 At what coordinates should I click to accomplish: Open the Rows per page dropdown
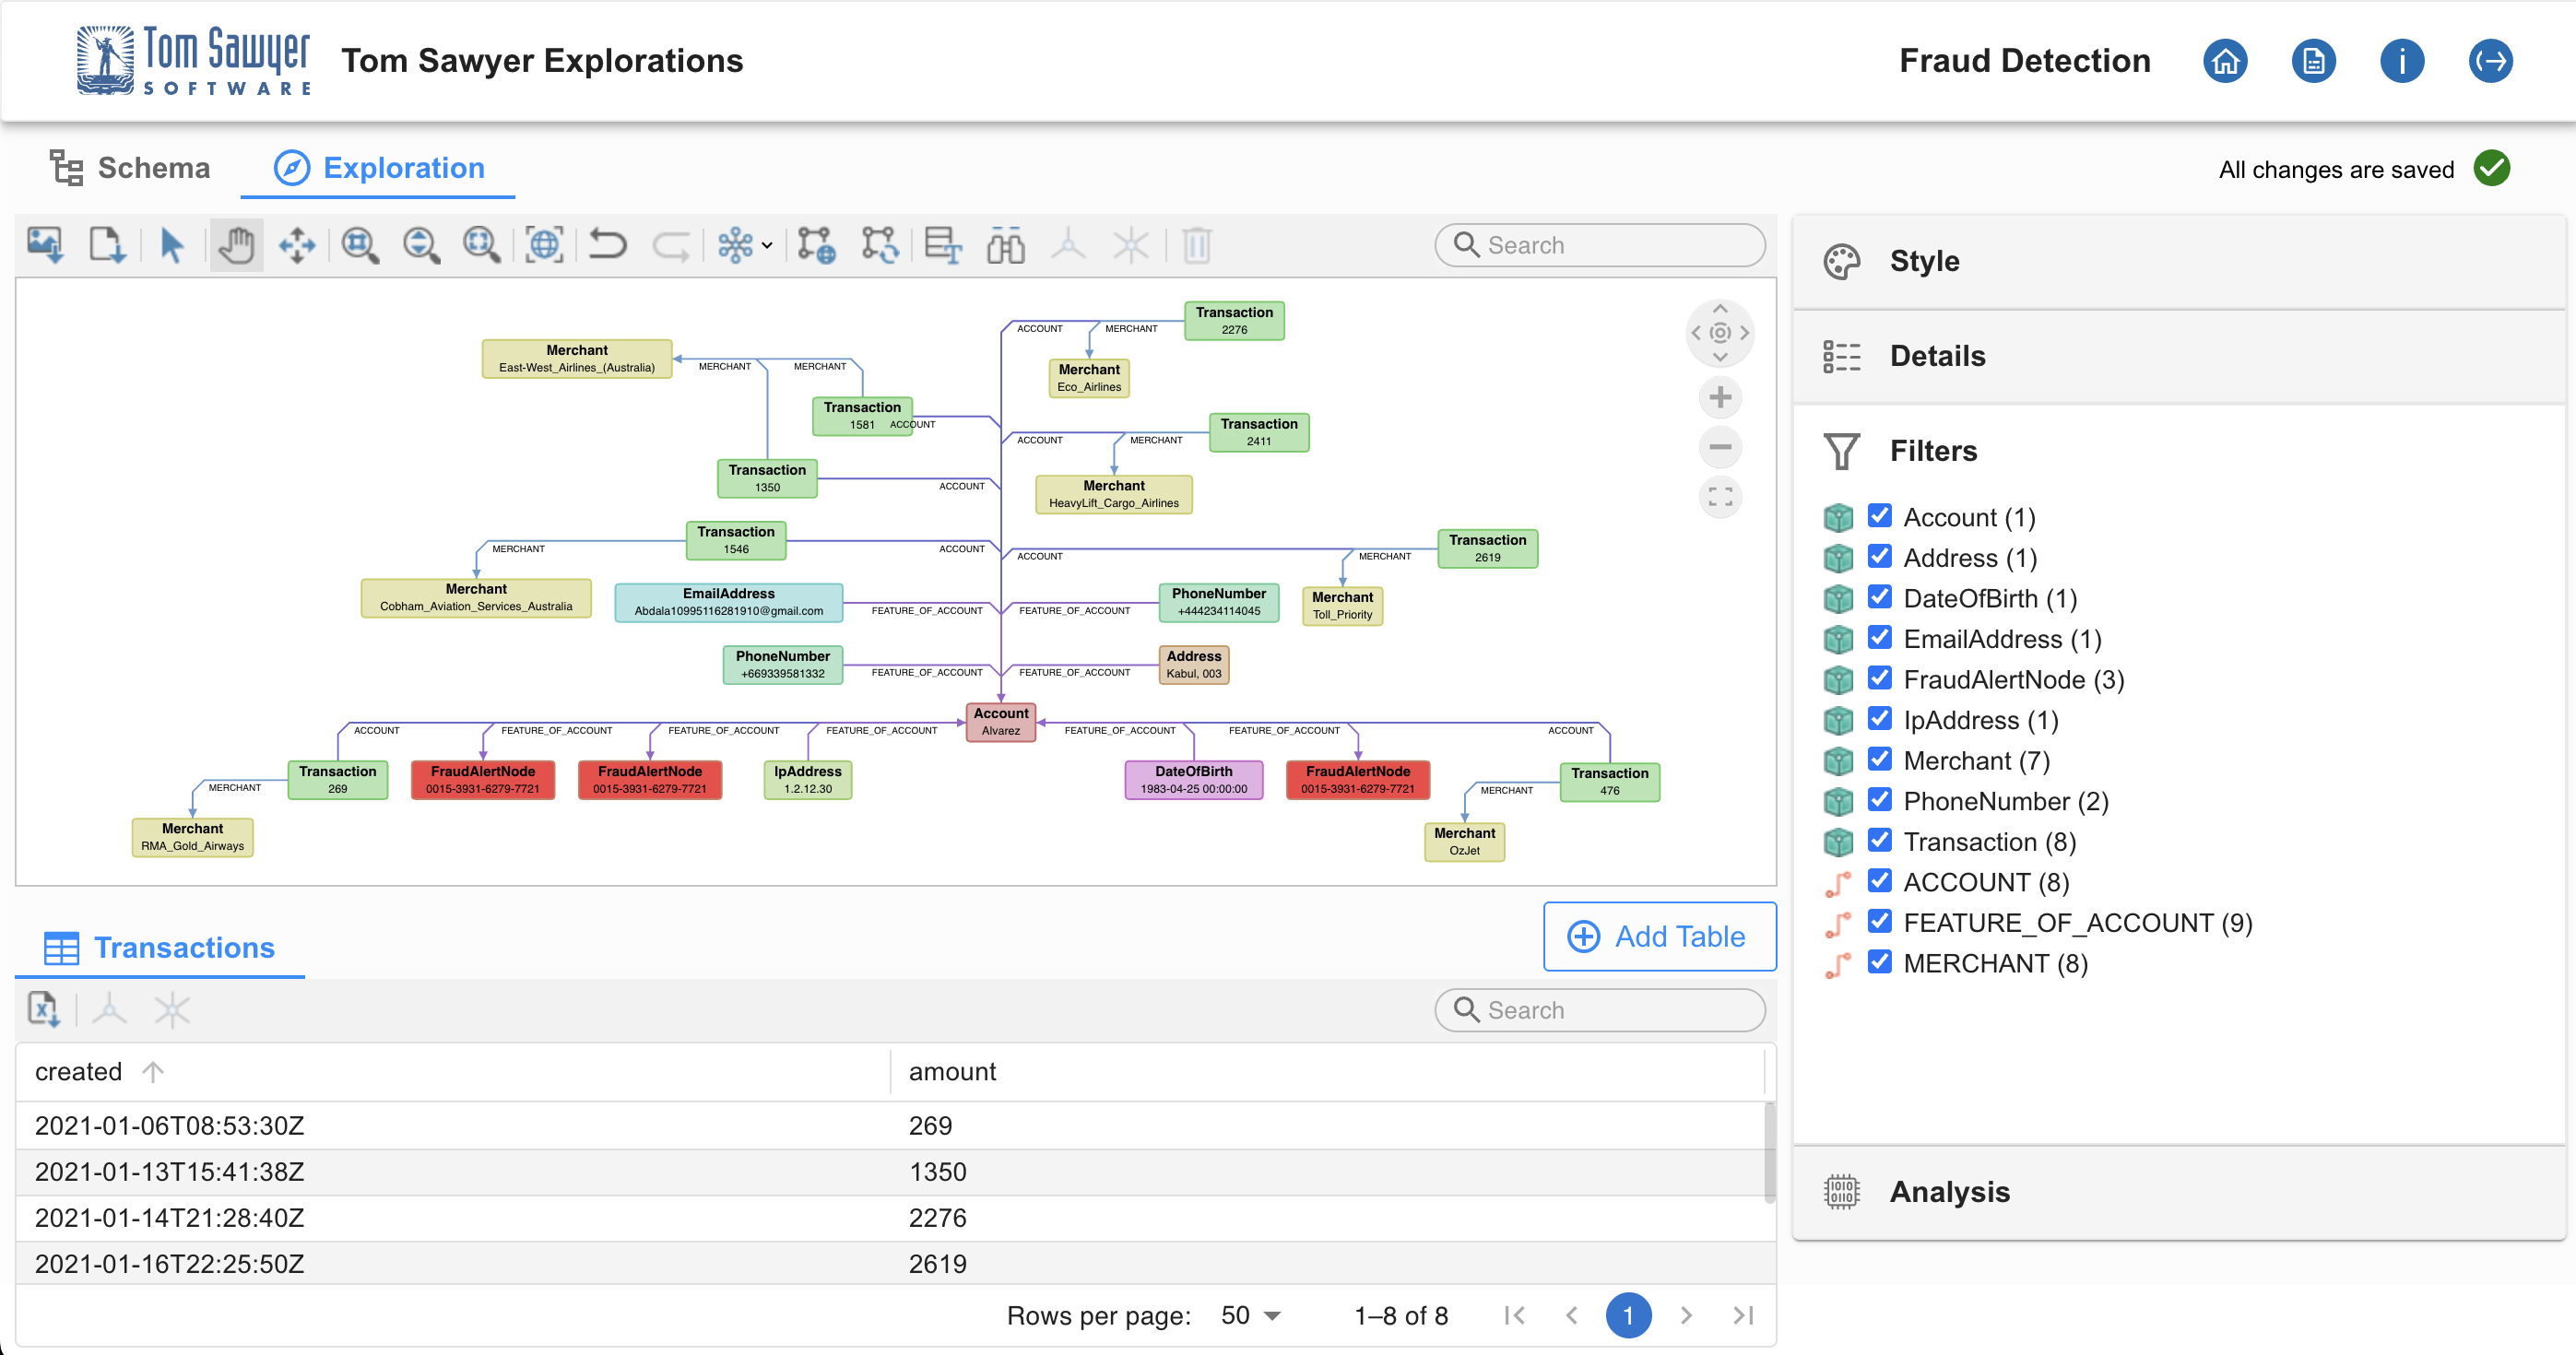coord(1248,1315)
